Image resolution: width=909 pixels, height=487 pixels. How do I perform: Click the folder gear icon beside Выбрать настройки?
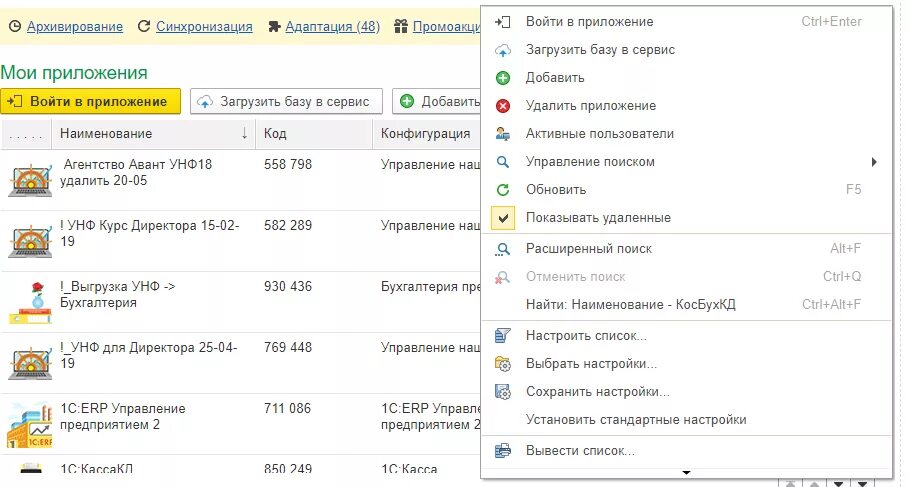[x=503, y=364]
